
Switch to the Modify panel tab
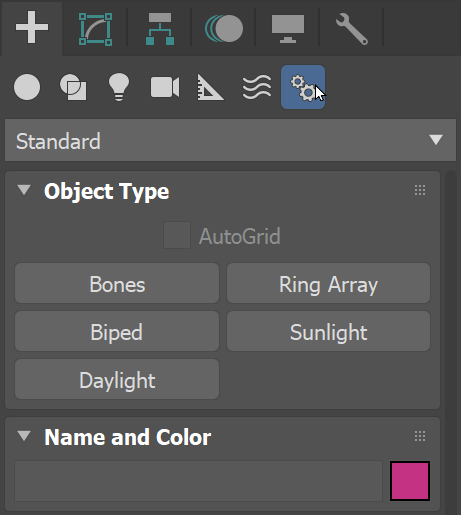pyautogui.click(x=95, y=29)
